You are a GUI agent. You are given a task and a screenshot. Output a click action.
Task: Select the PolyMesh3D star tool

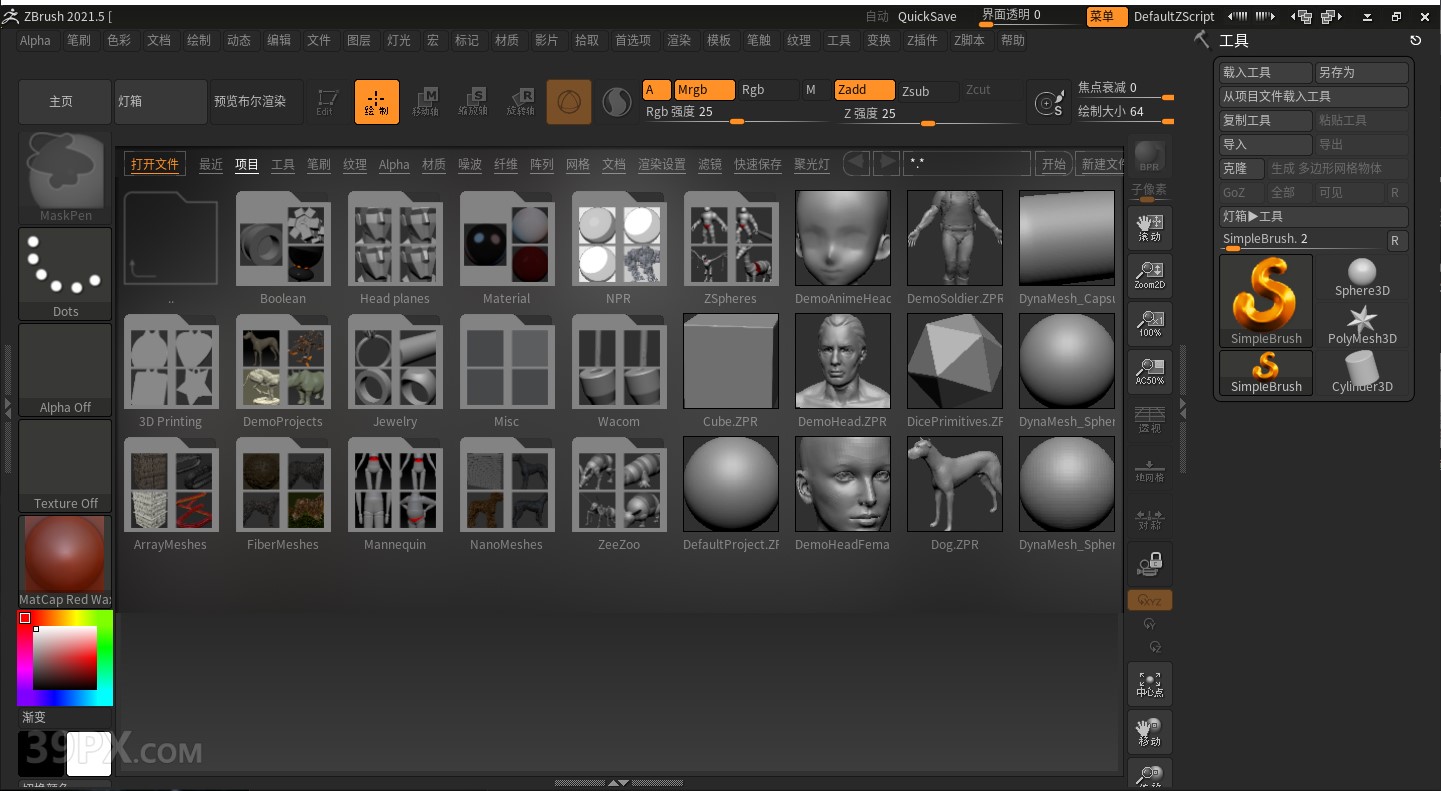coord(1362,325)
